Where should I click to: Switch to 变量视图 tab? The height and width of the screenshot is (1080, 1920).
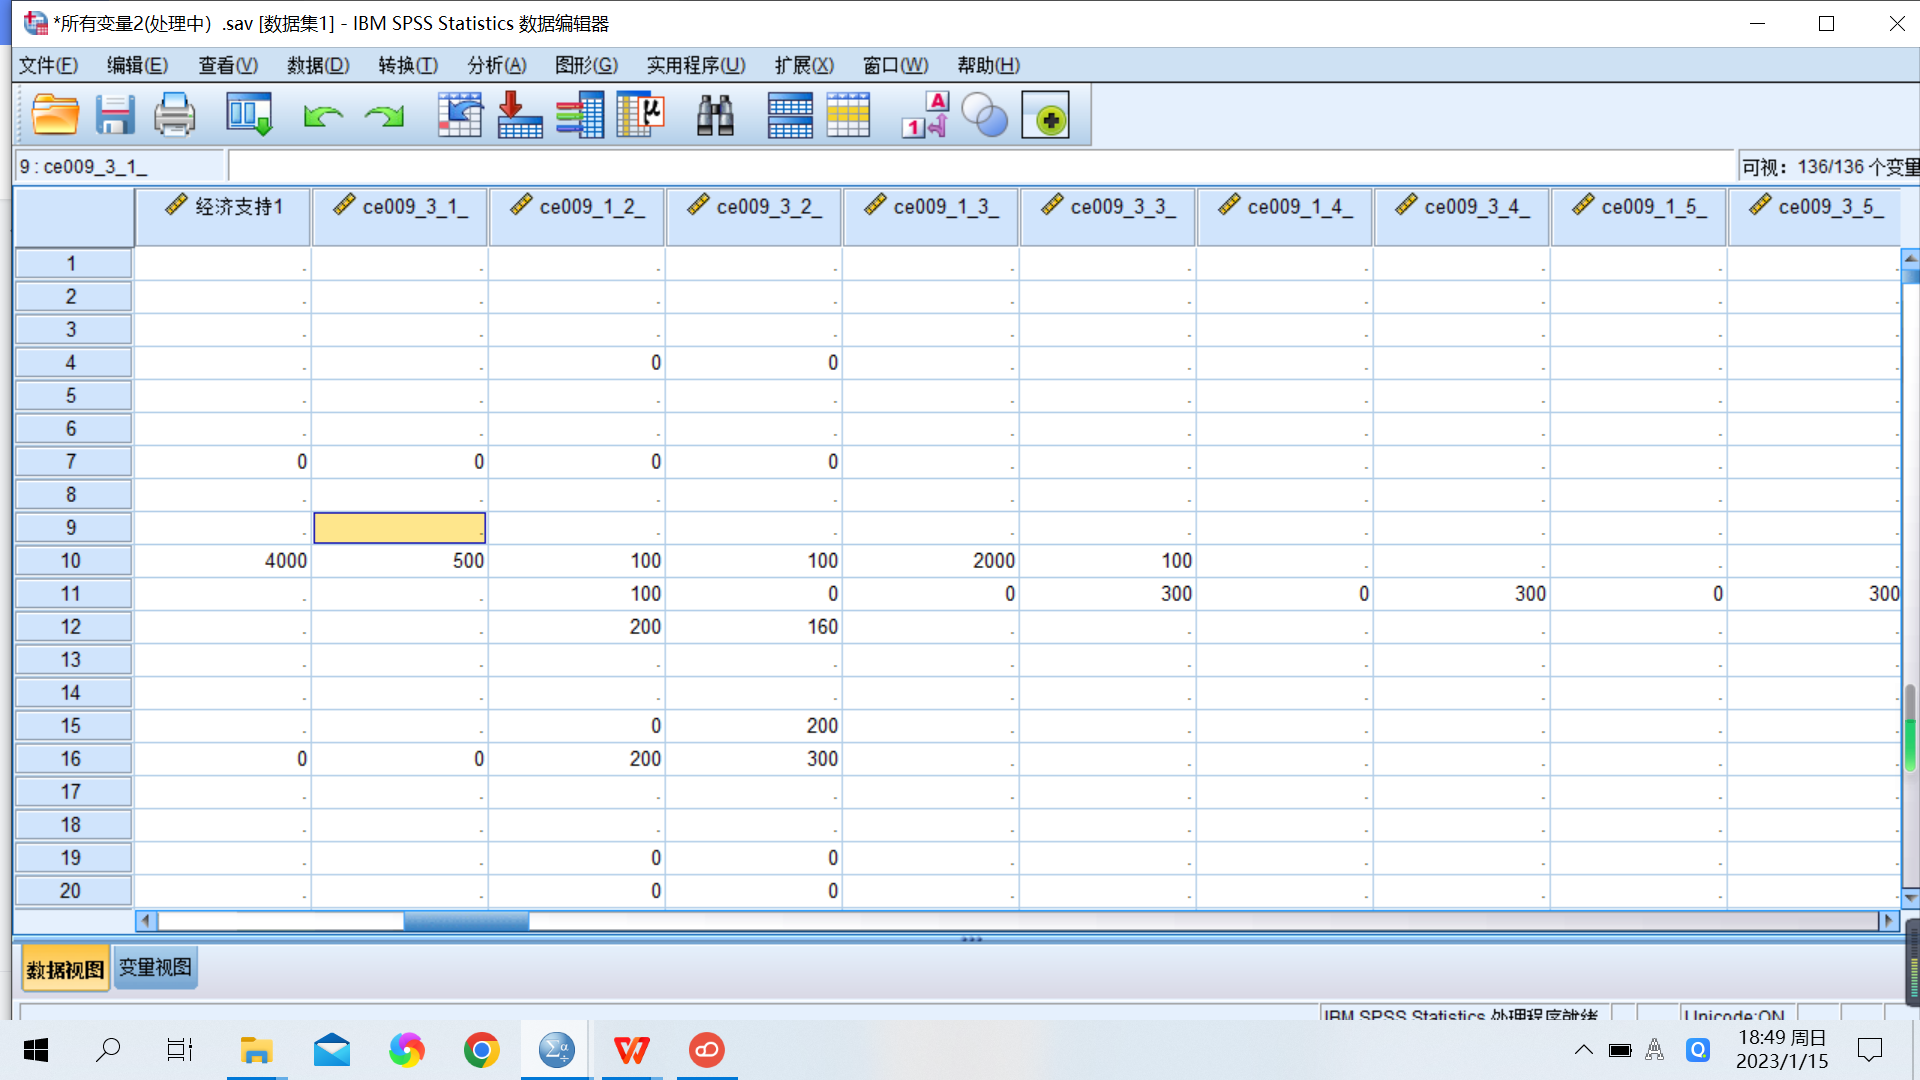(x=155, y=968)
